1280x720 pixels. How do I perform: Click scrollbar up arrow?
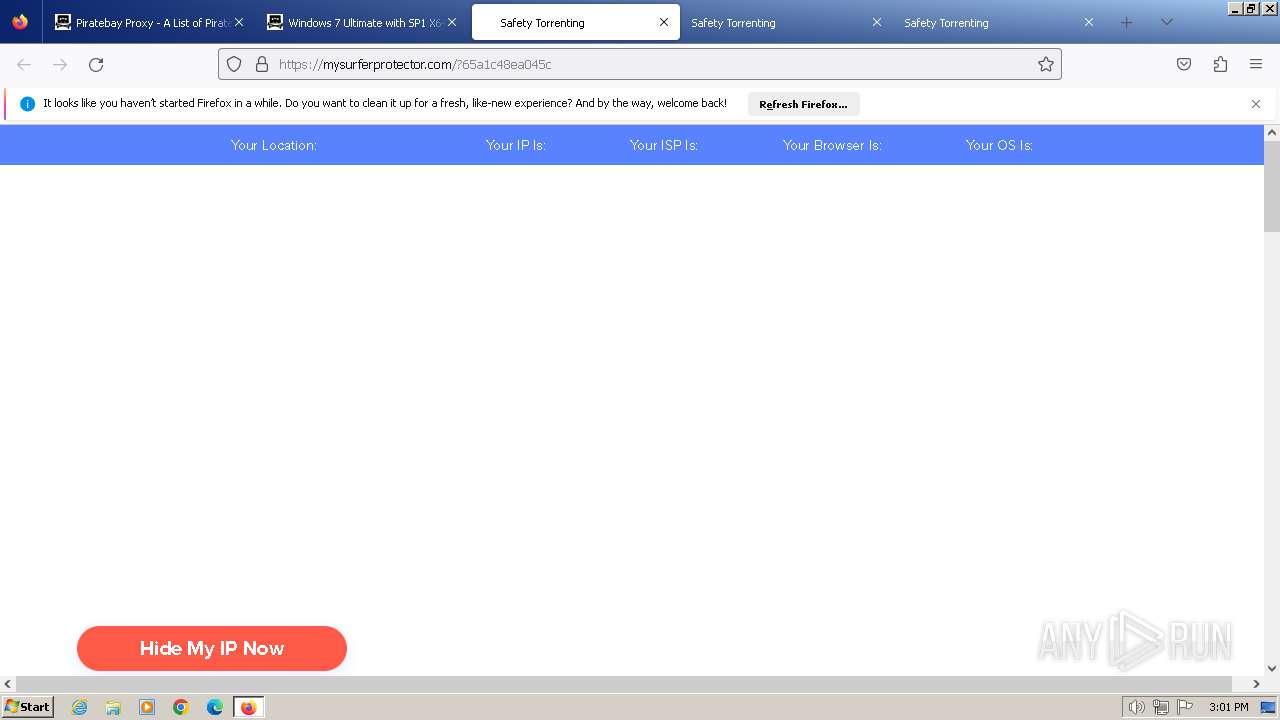[x=1272, y=132]
